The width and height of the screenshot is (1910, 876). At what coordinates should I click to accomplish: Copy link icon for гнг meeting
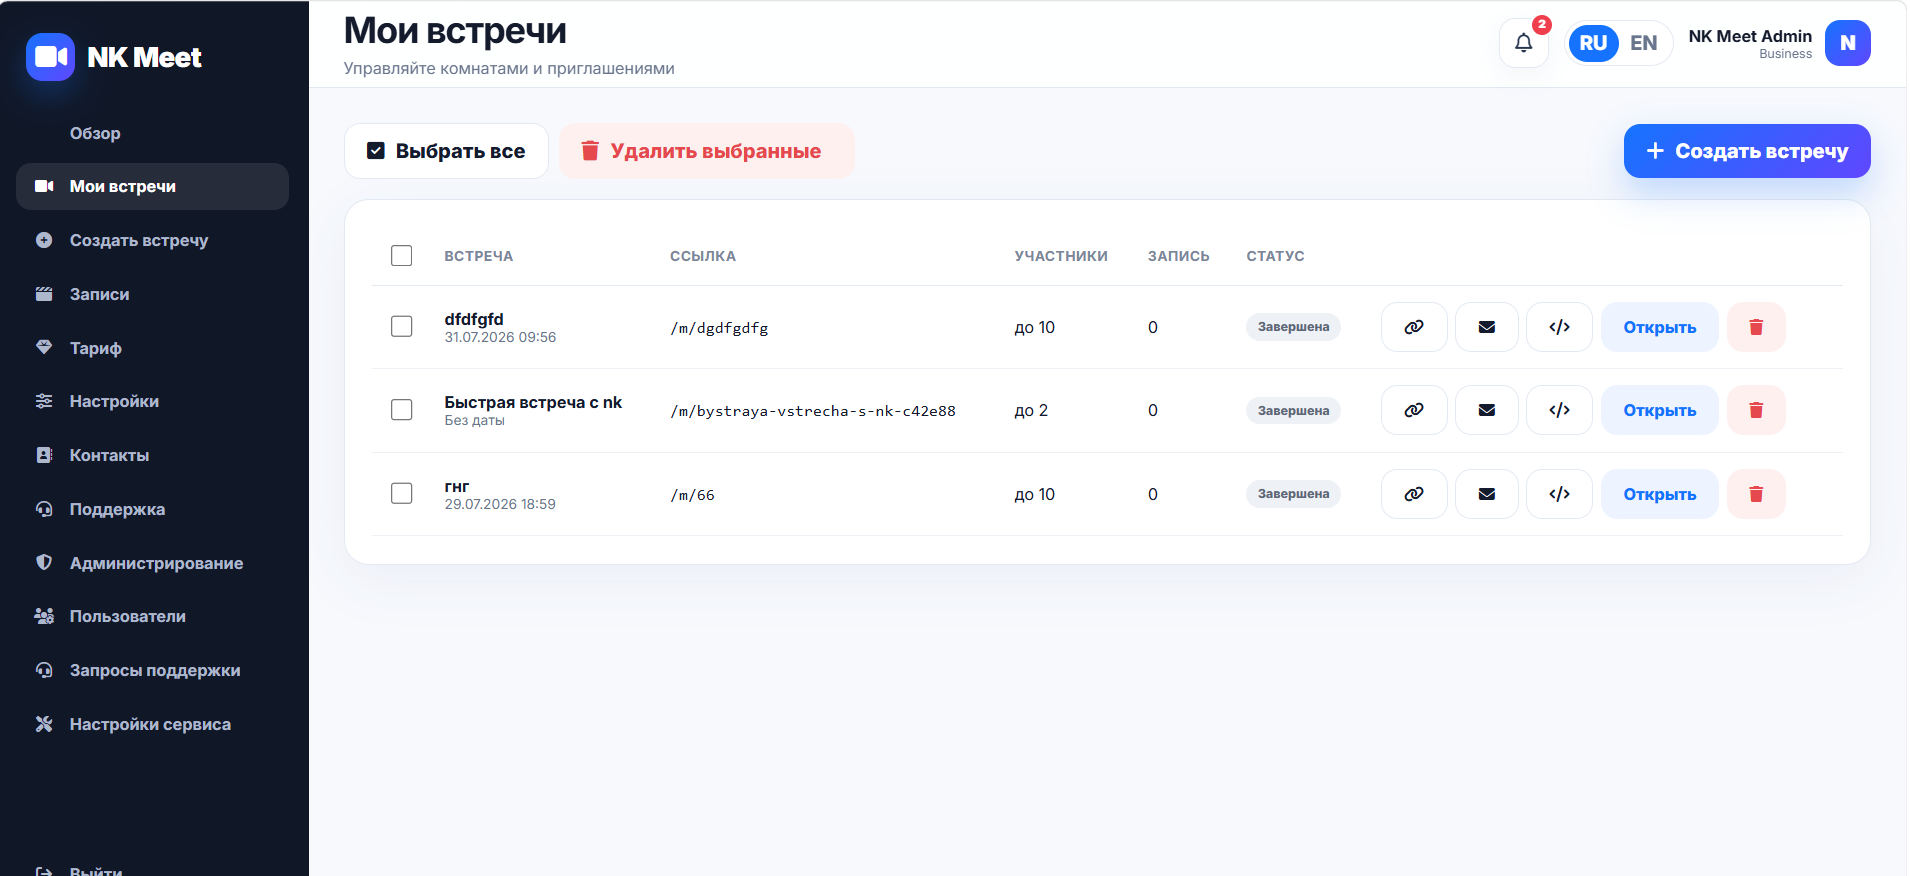pyautogui.click(x=1414, y=494)
